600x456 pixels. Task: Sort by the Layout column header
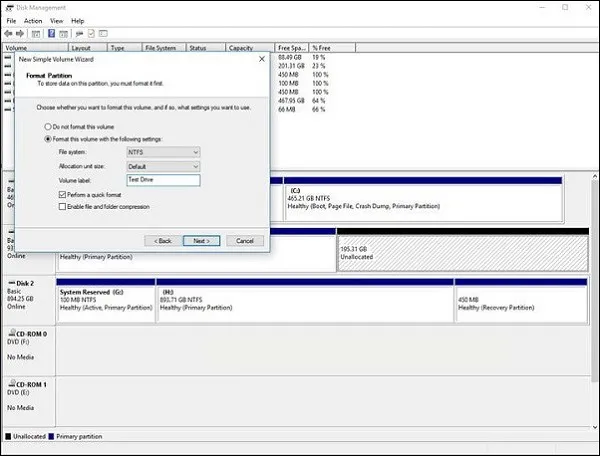[88, 48]
